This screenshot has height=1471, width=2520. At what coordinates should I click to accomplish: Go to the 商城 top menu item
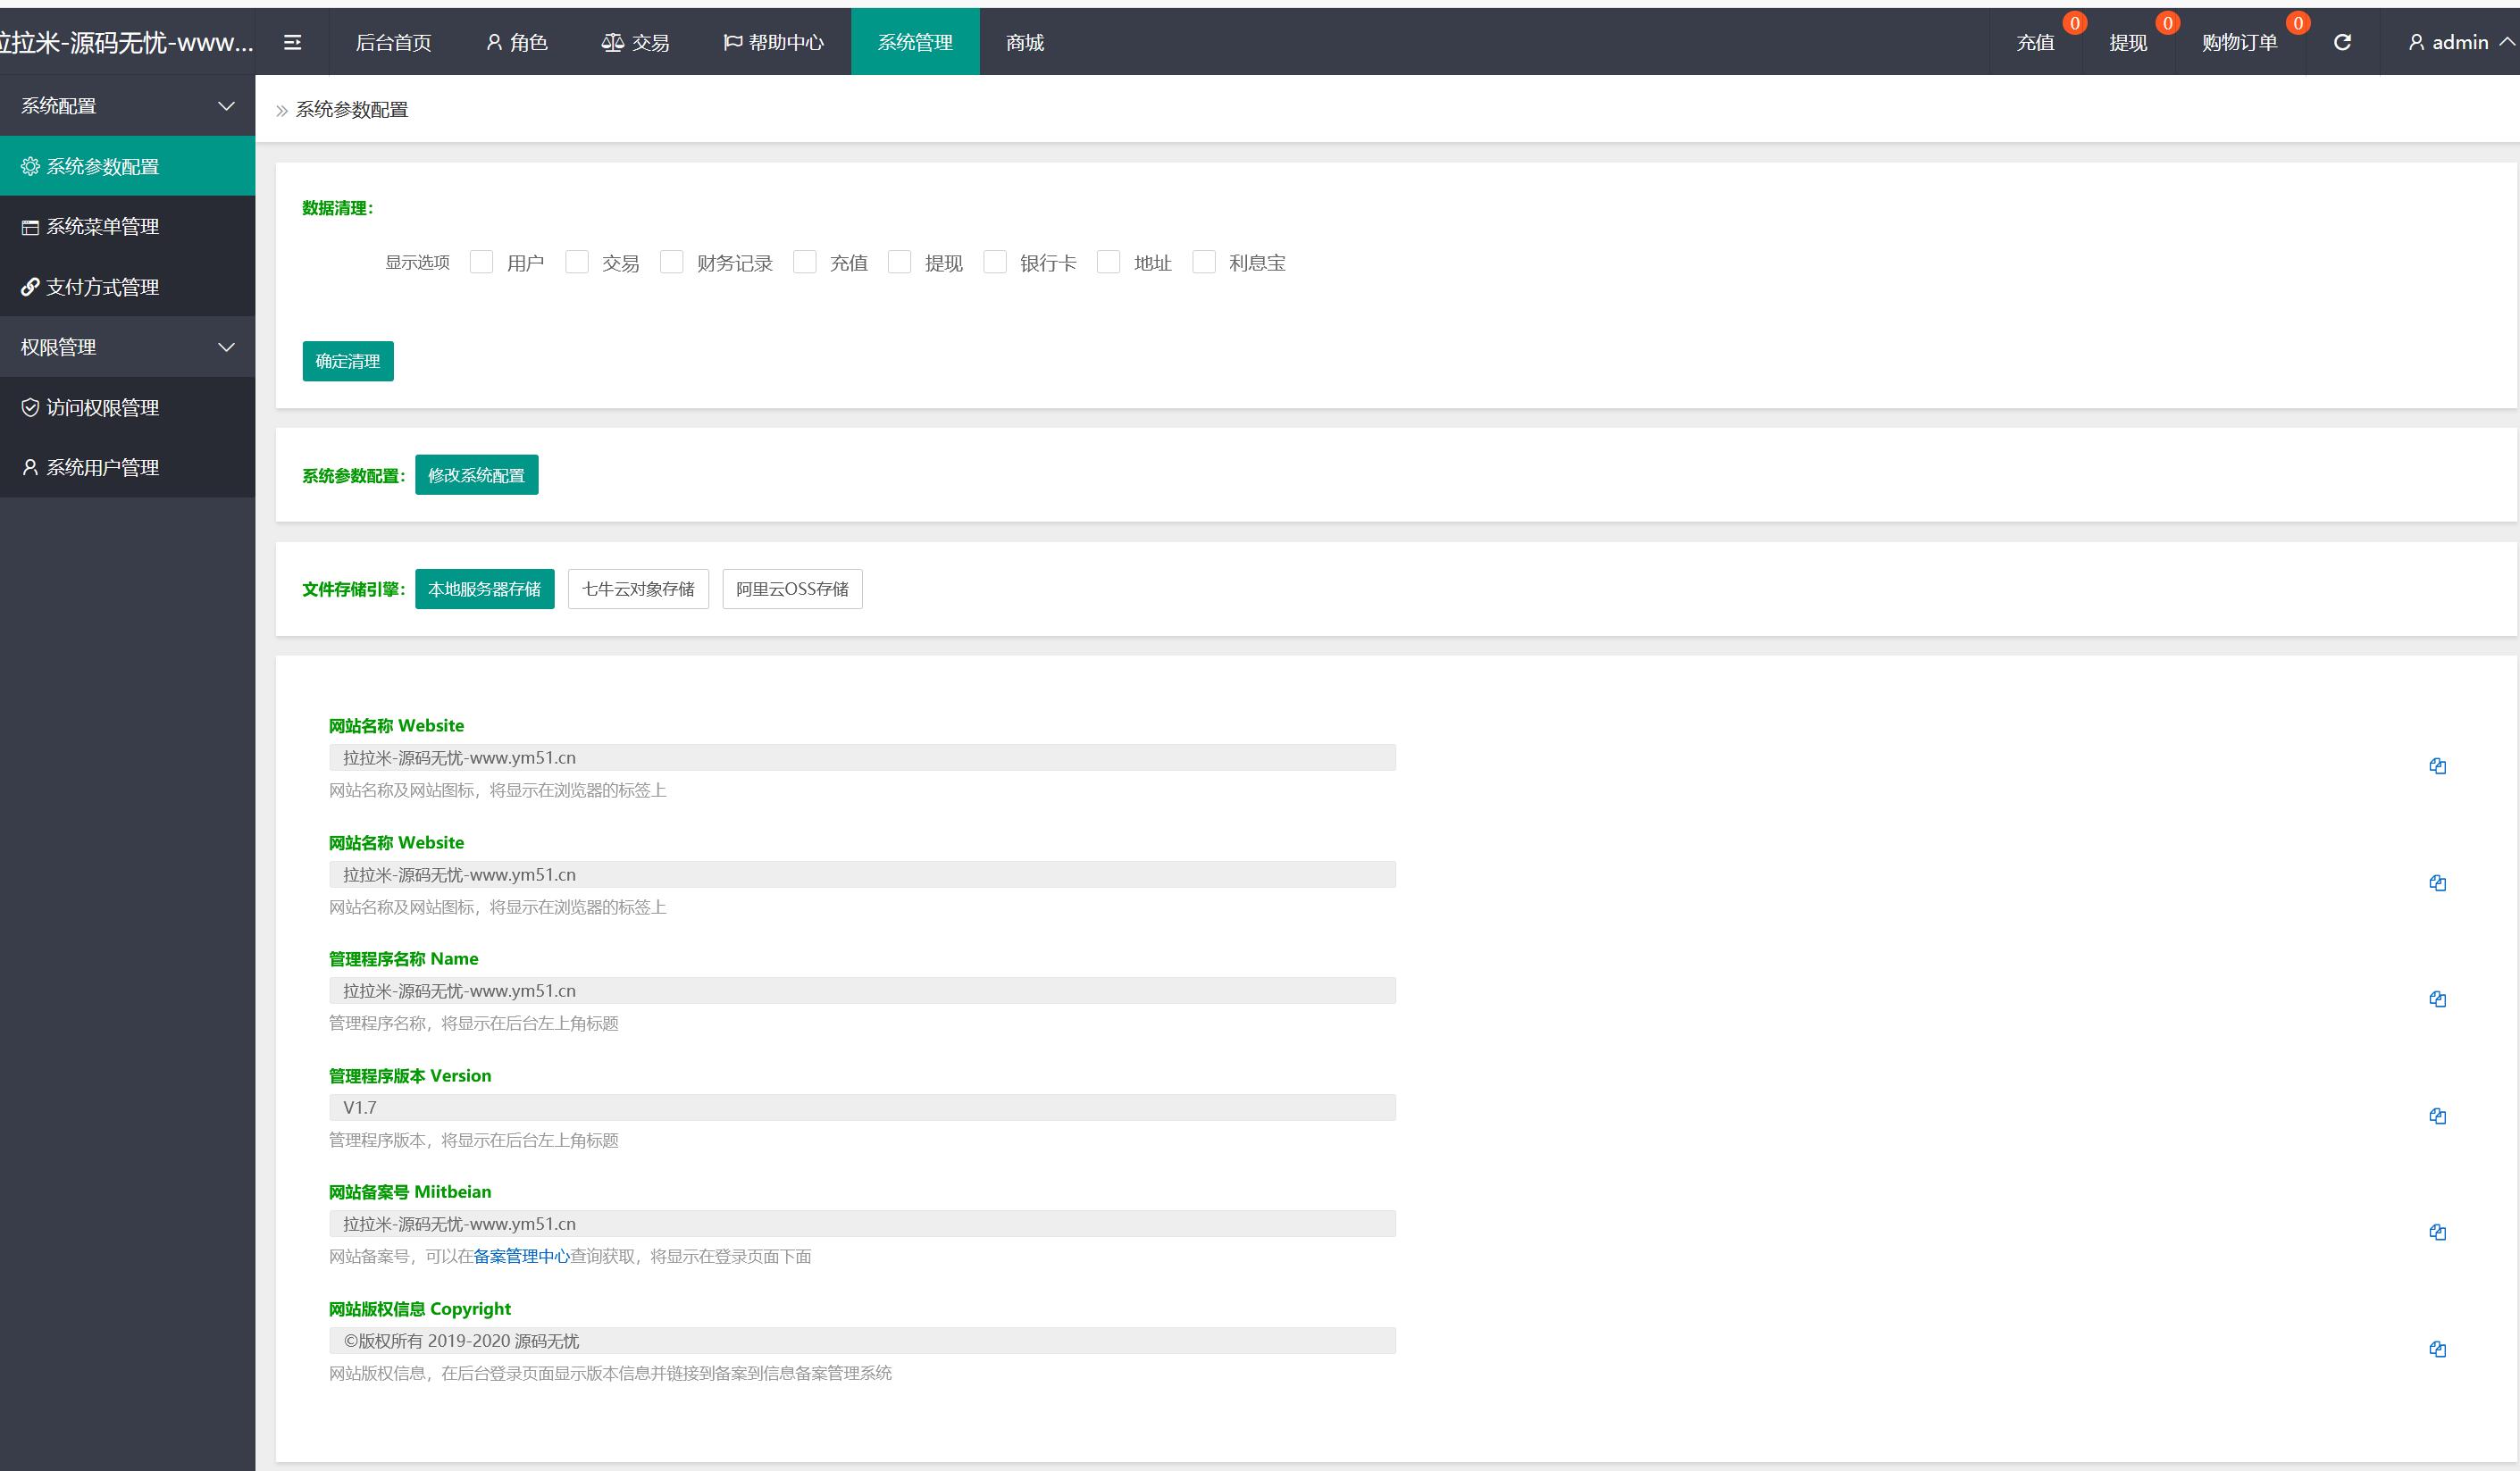[x=1024, y=42]
